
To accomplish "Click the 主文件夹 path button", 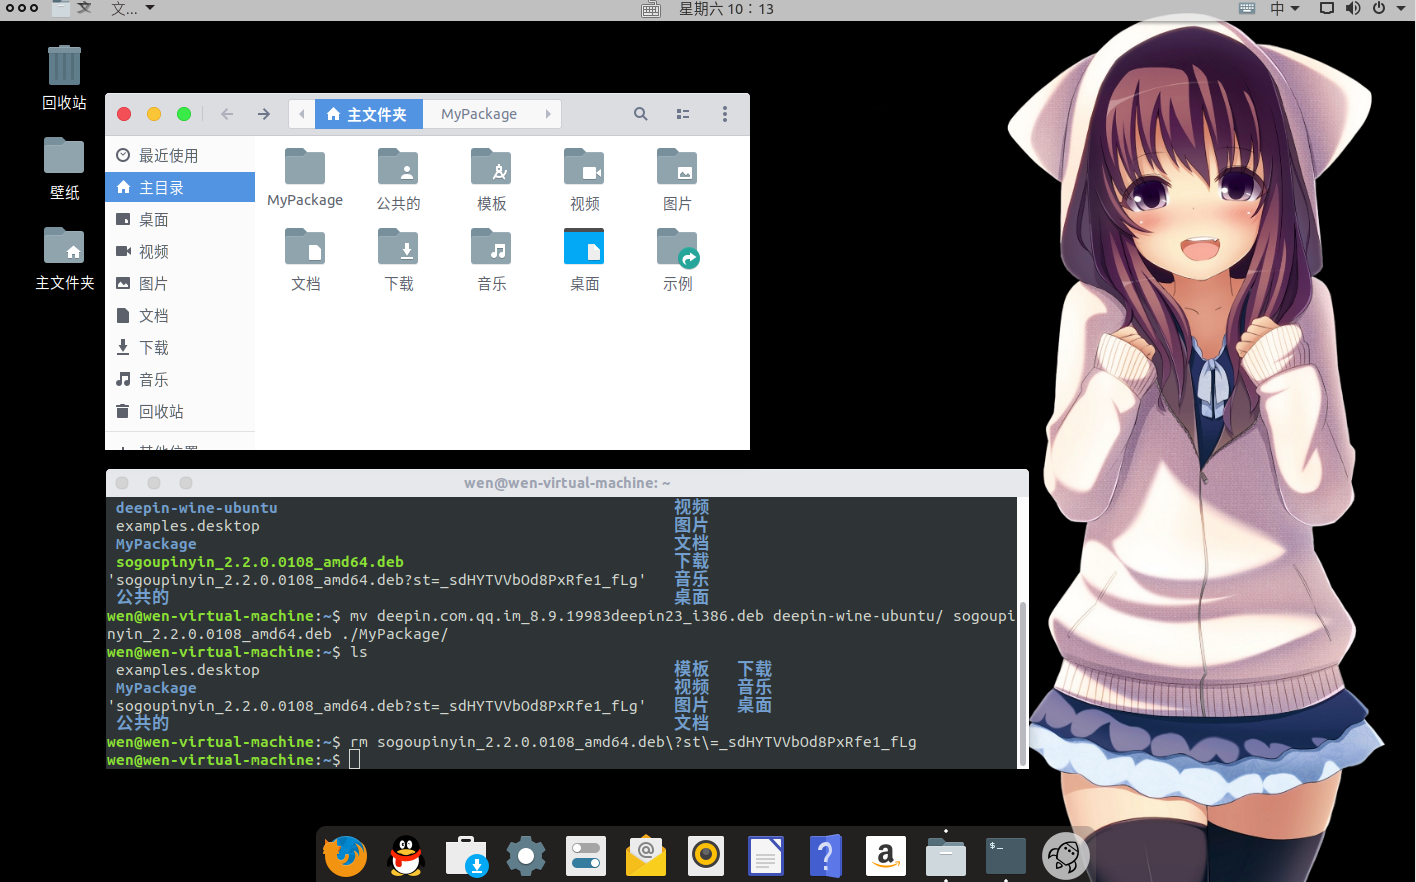I will pos(368,114).
